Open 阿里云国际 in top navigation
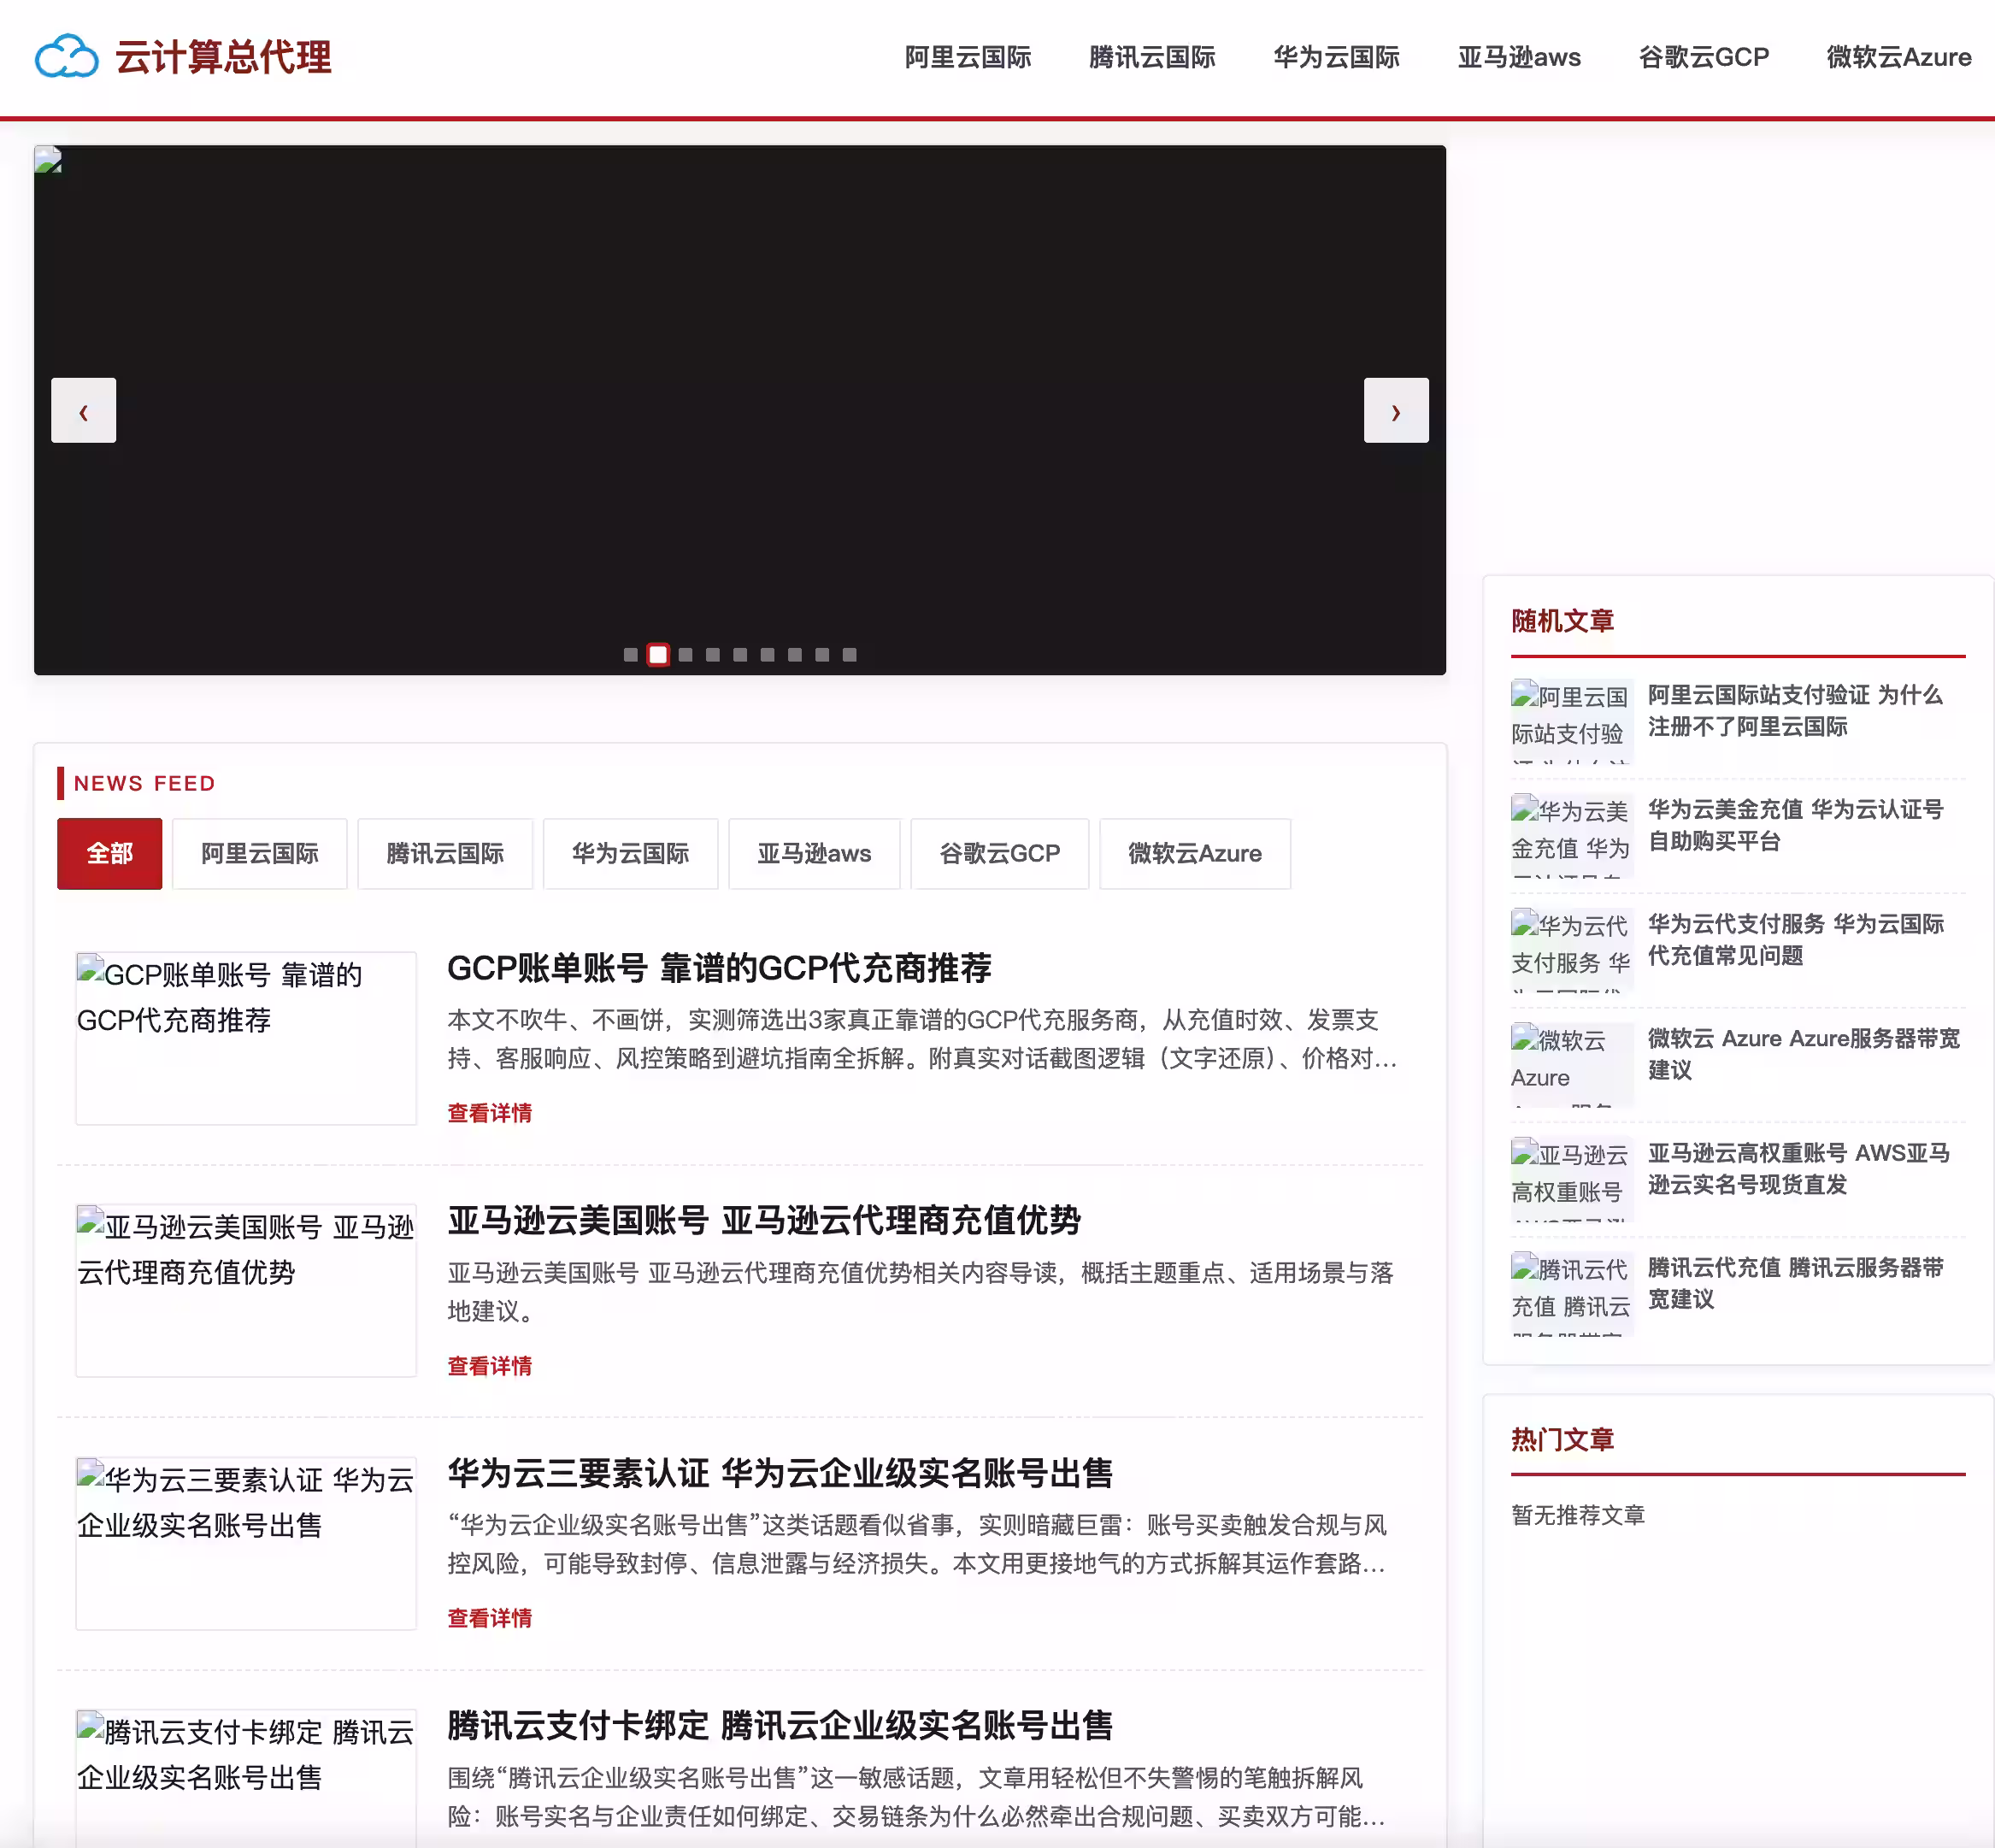This screenshot has height=1848, width=1995. [967, 57]
